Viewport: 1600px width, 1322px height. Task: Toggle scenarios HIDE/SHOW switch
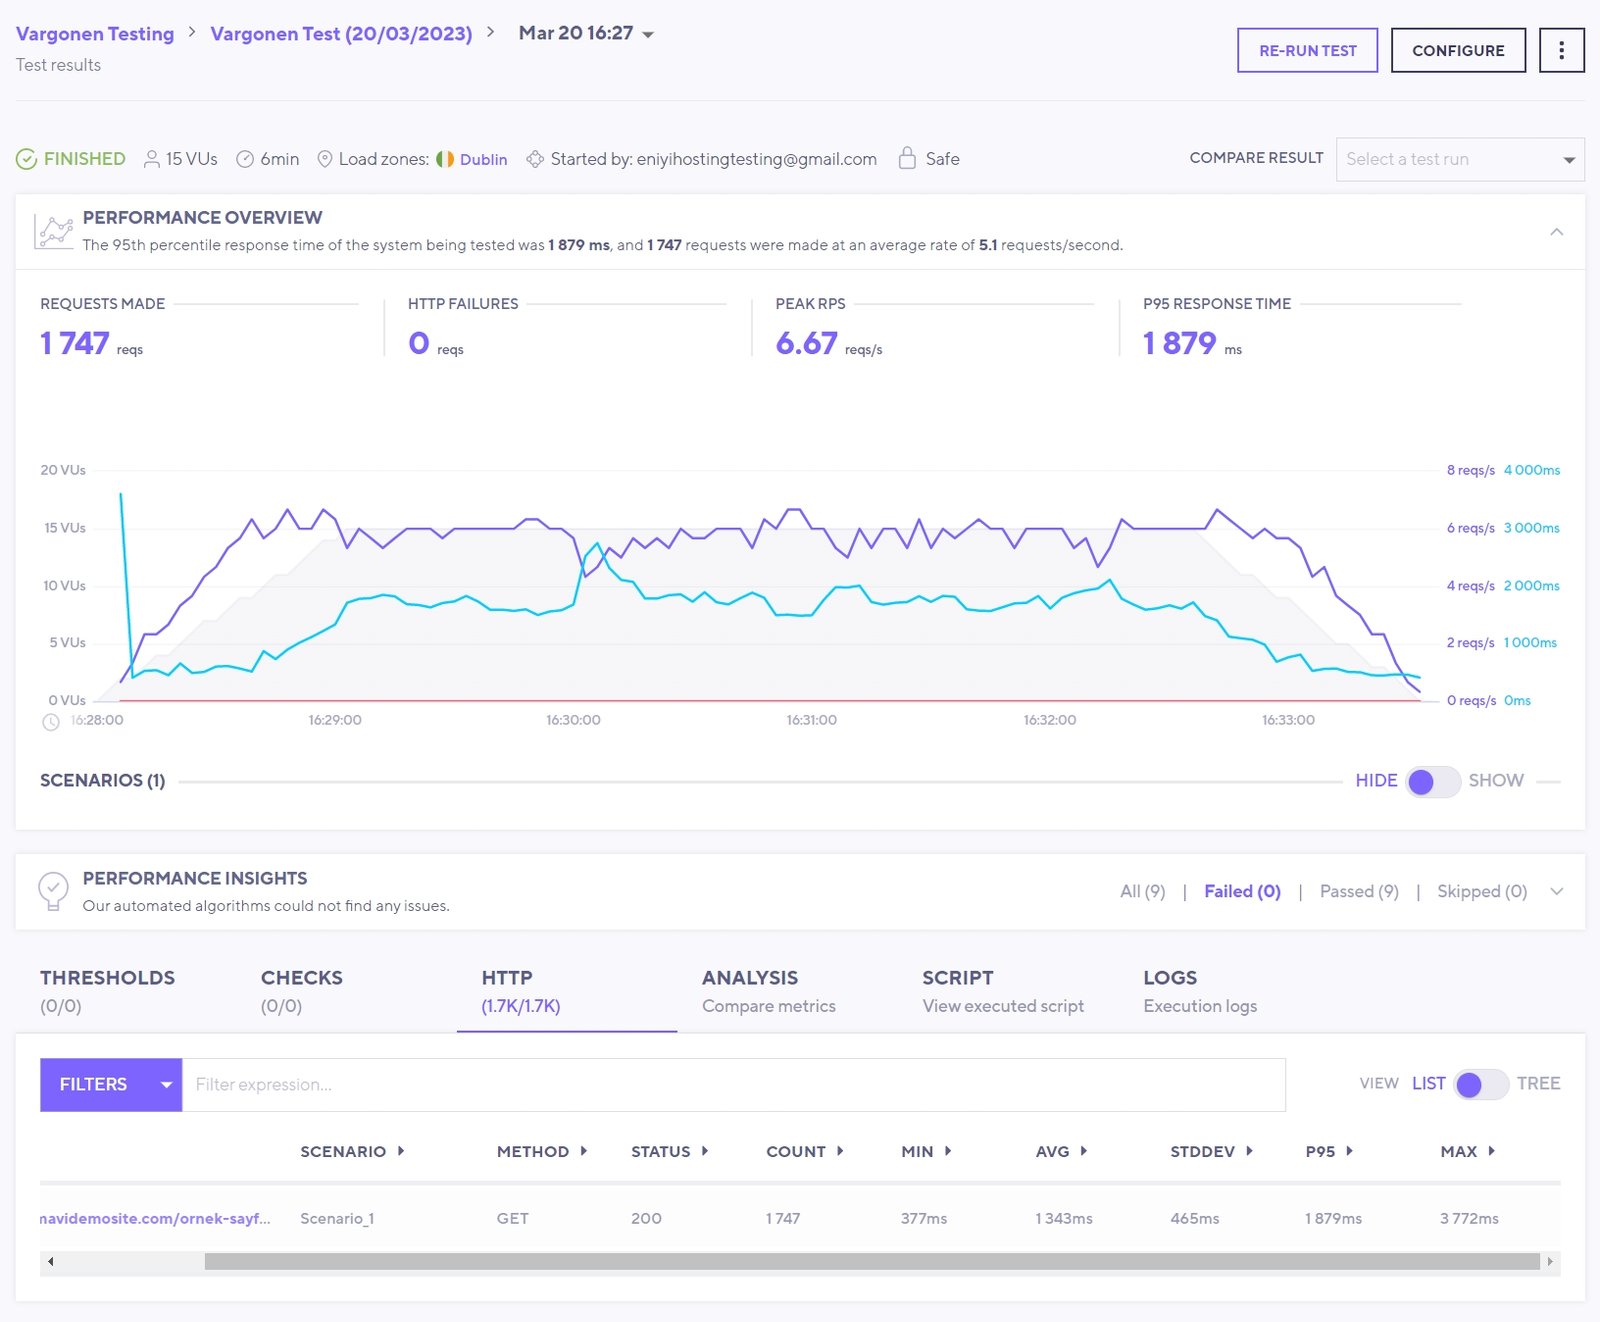[x=1433, y=781]
